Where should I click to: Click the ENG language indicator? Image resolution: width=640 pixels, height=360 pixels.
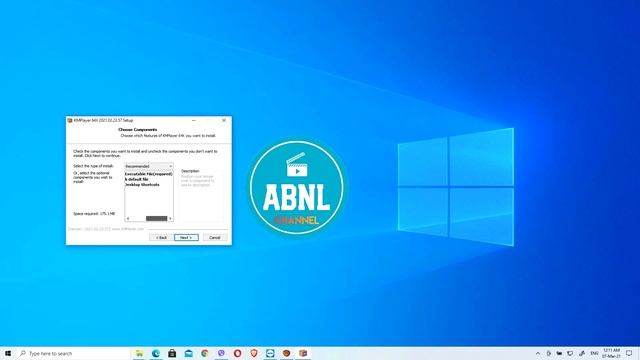tap(595, 353)
